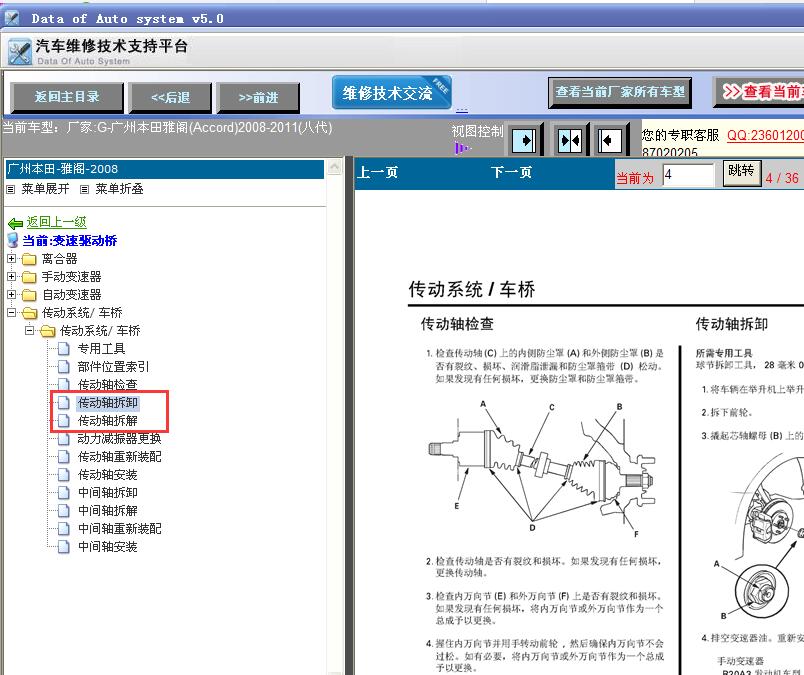
Task: Click the current 变速驱动桥 node icon
Action: point(13,240)
